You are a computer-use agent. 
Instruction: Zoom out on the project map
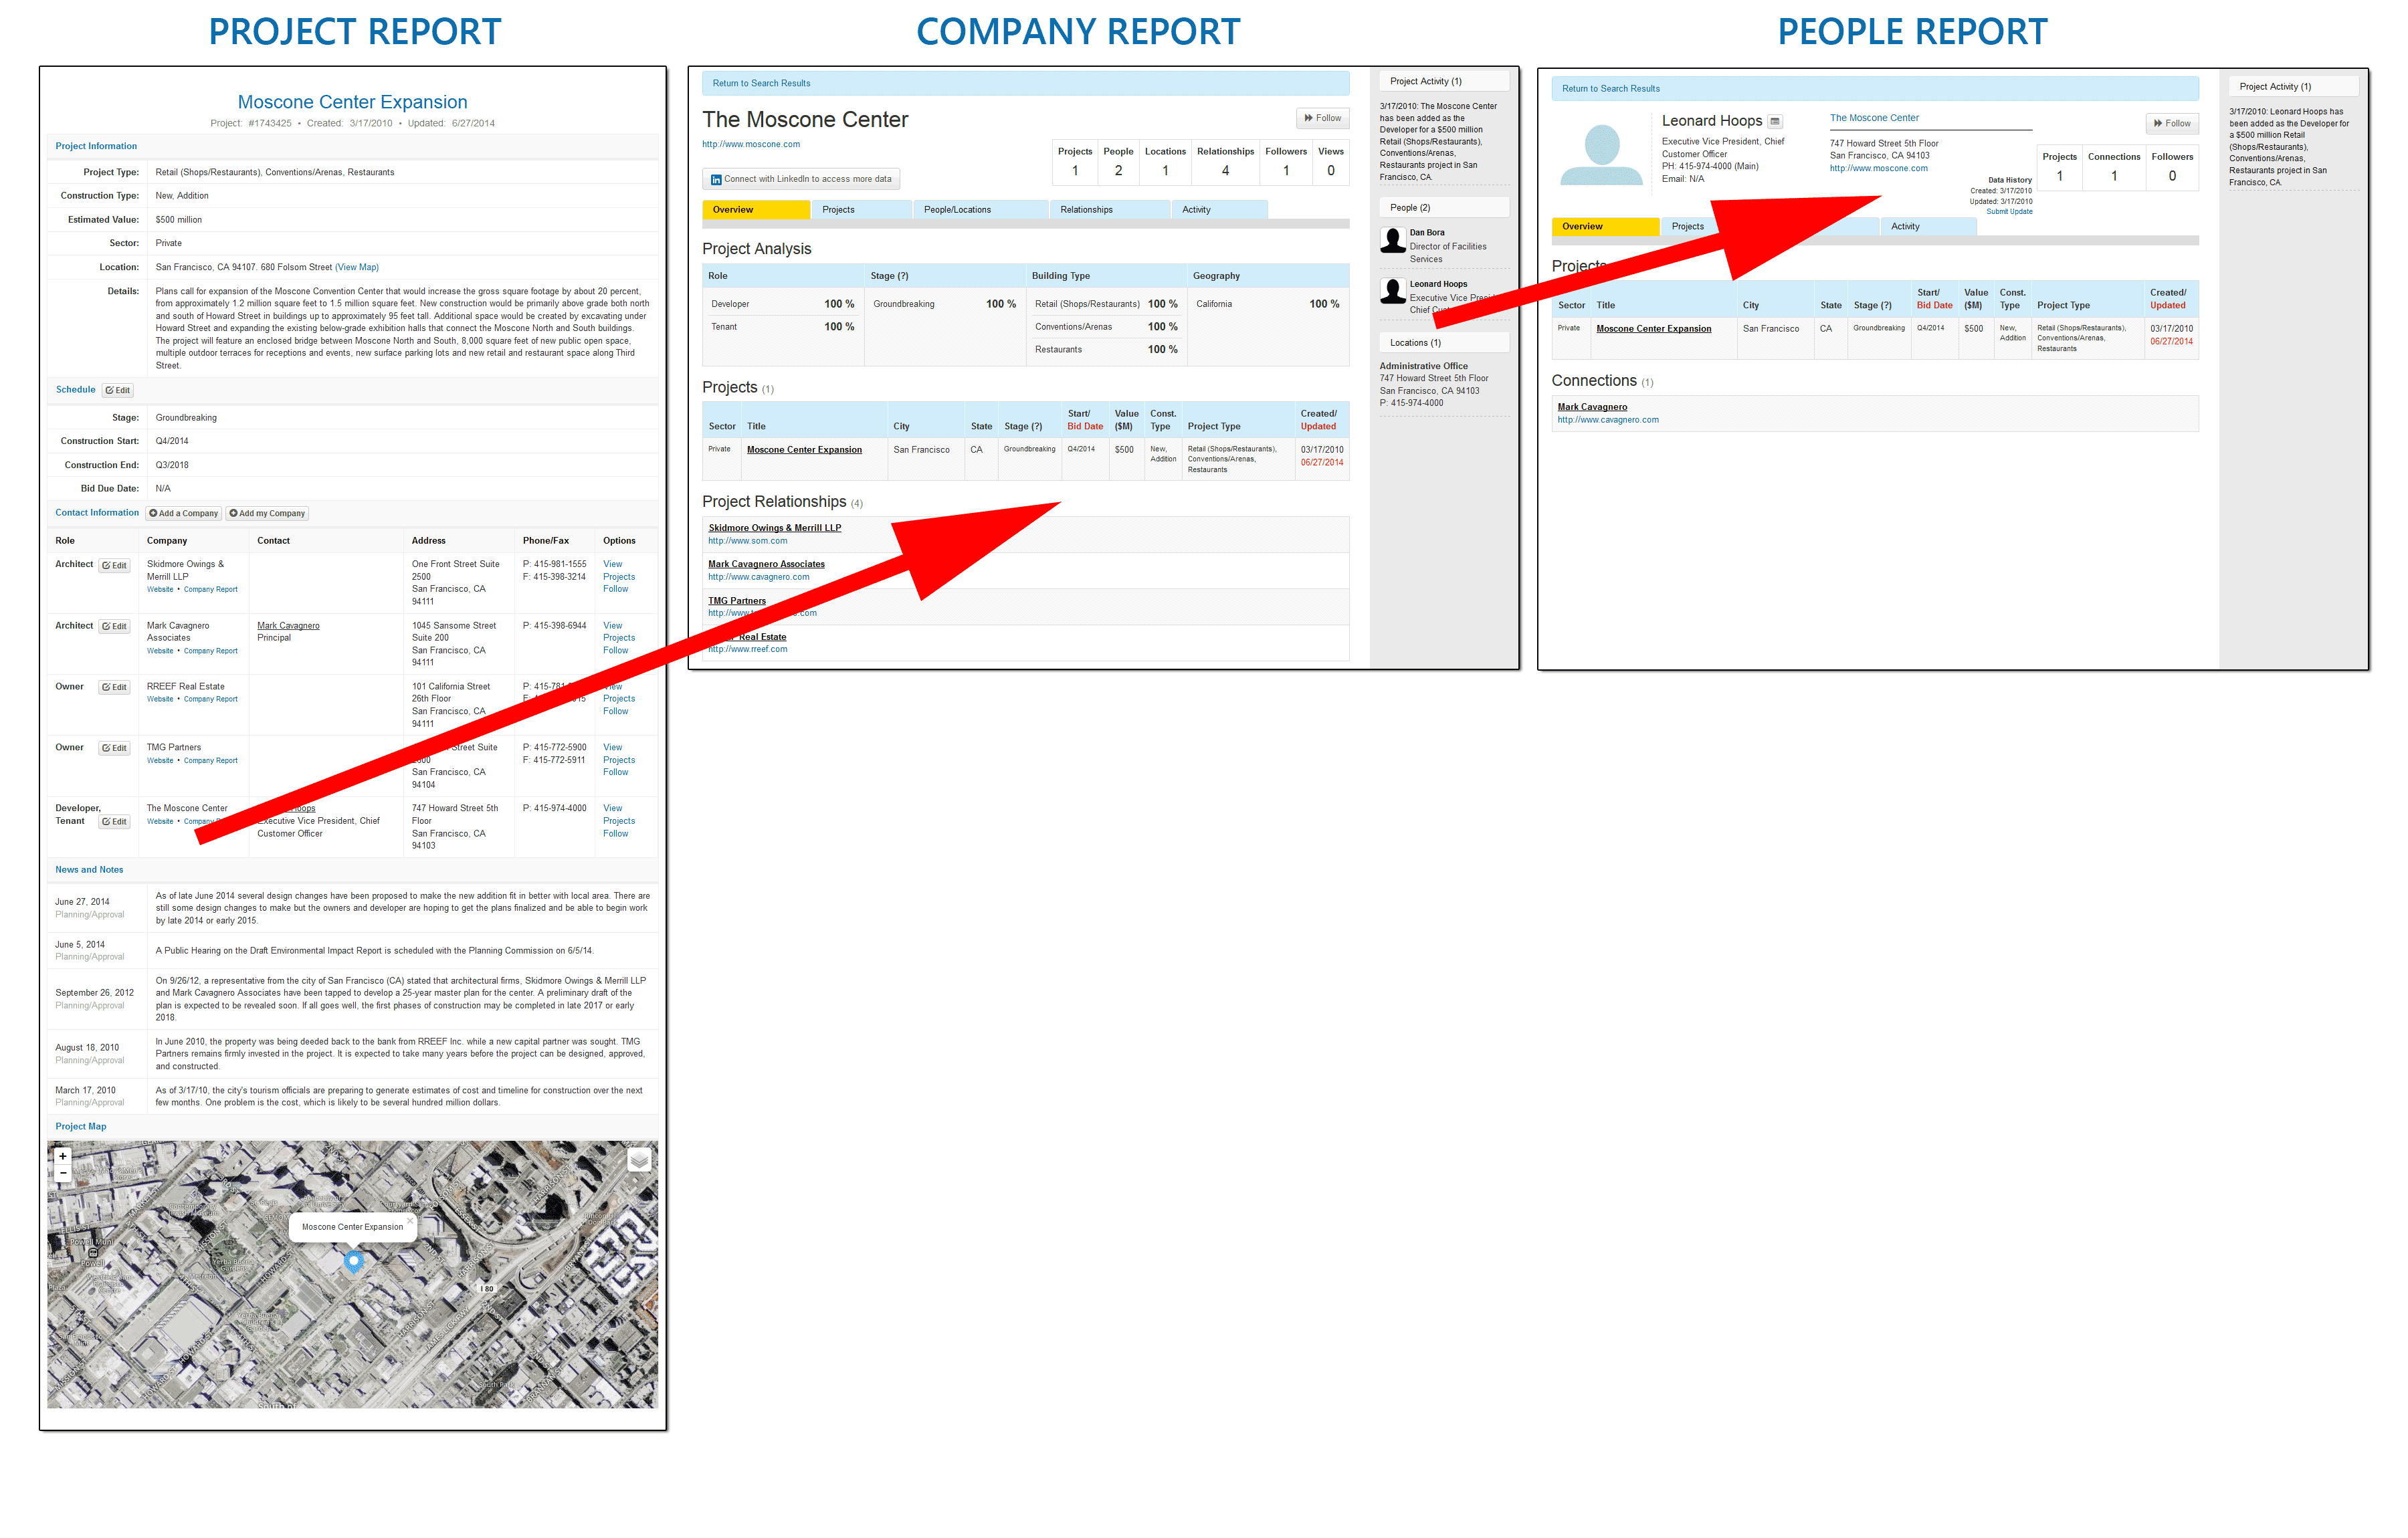point(62,1173)
